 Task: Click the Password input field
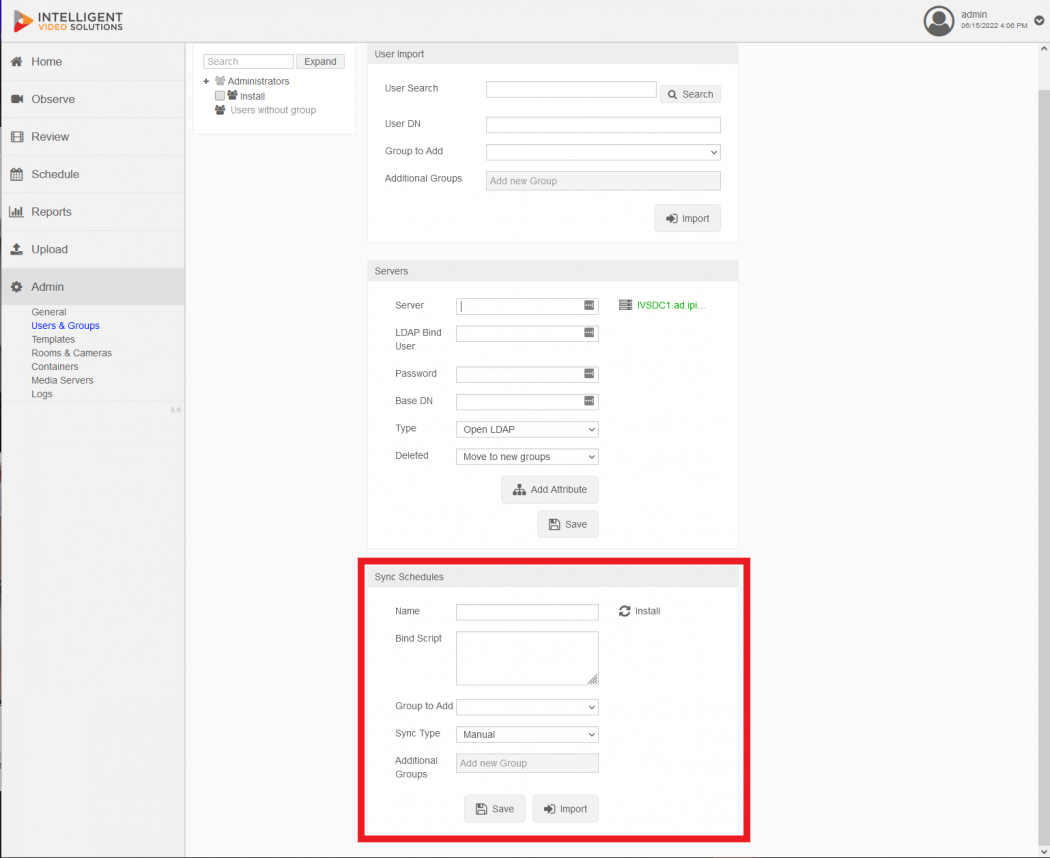pyautogui.click(x=527, y=374)
